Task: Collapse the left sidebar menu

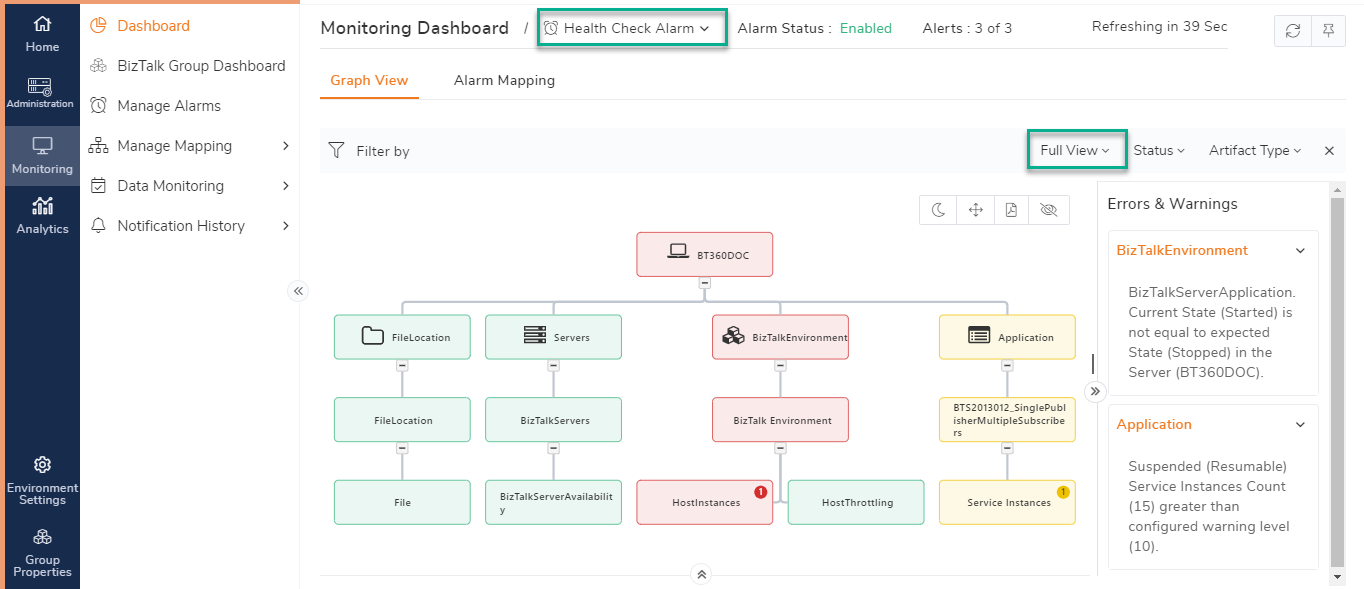Action: 298,291
